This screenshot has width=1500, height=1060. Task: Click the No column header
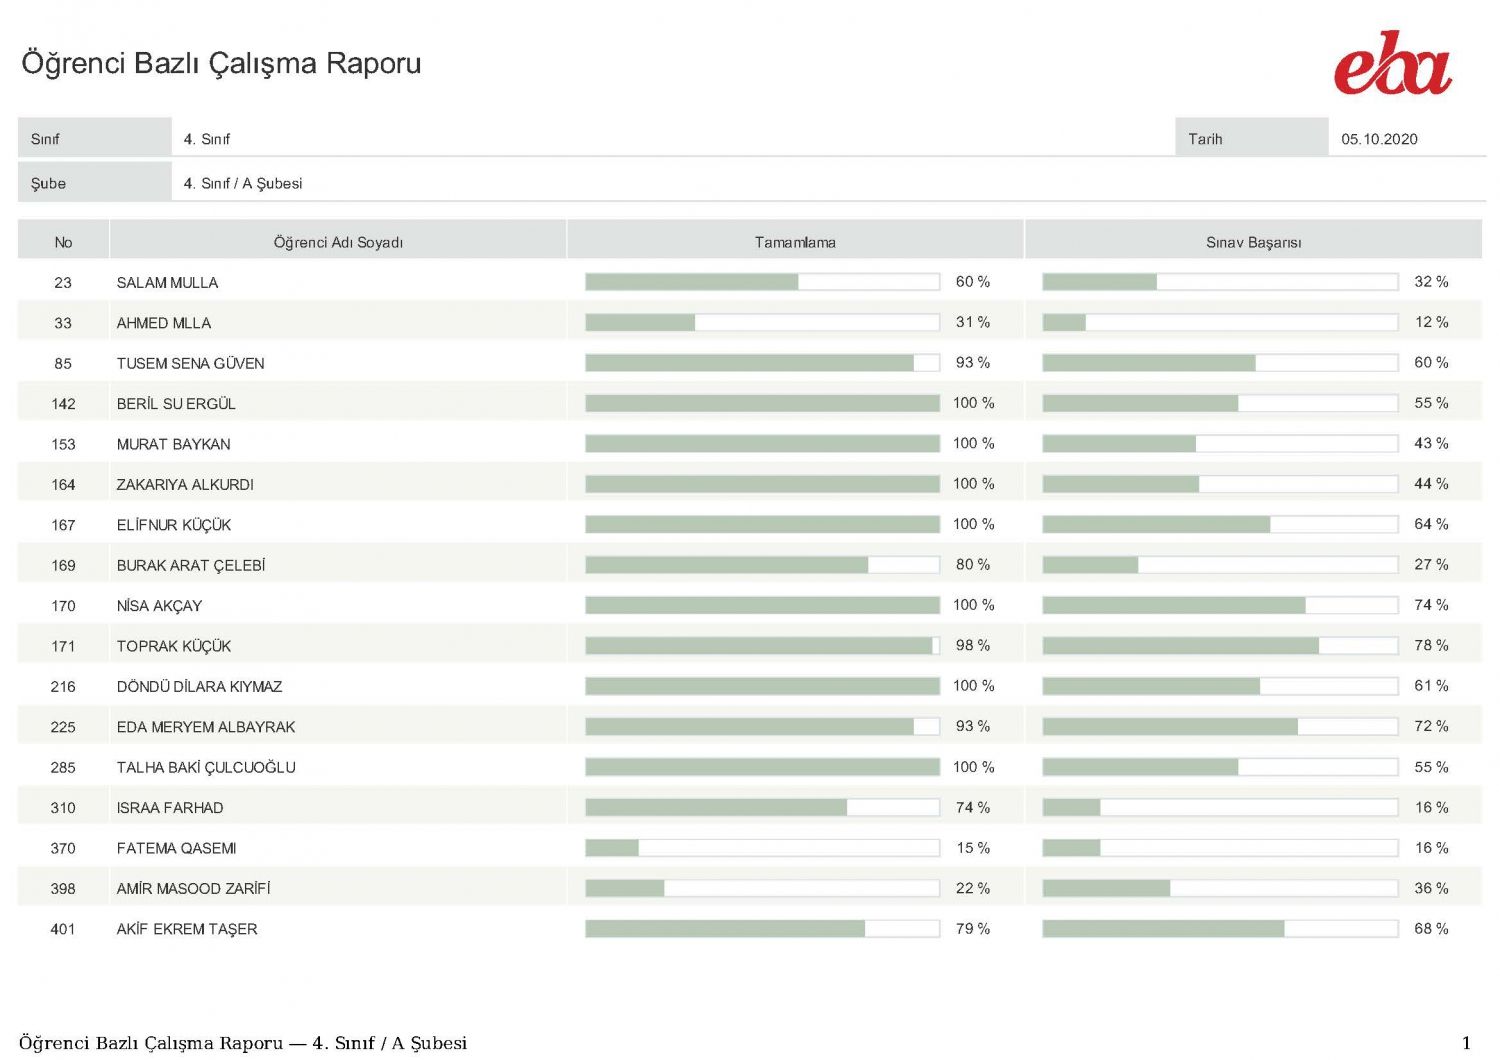(63, 242)
